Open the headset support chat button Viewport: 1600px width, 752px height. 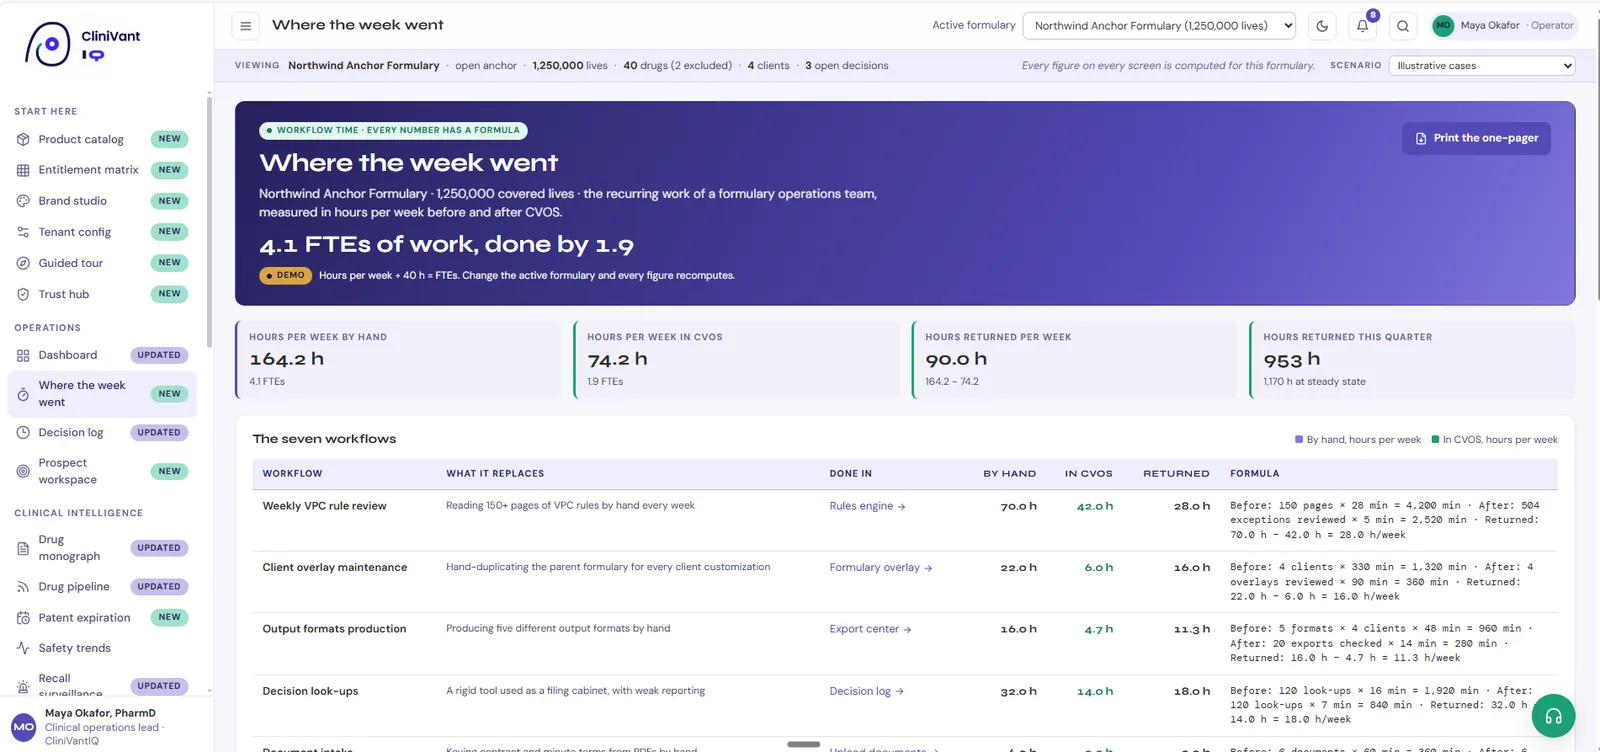click(x=1553, y=716)
